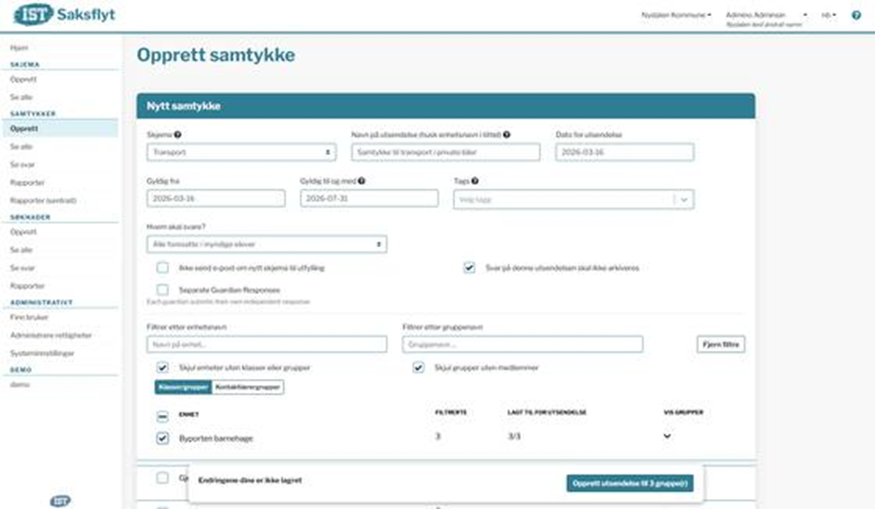Click help icon next to Gyldig til og med
The image size is (875, 509).
(361, 182)
